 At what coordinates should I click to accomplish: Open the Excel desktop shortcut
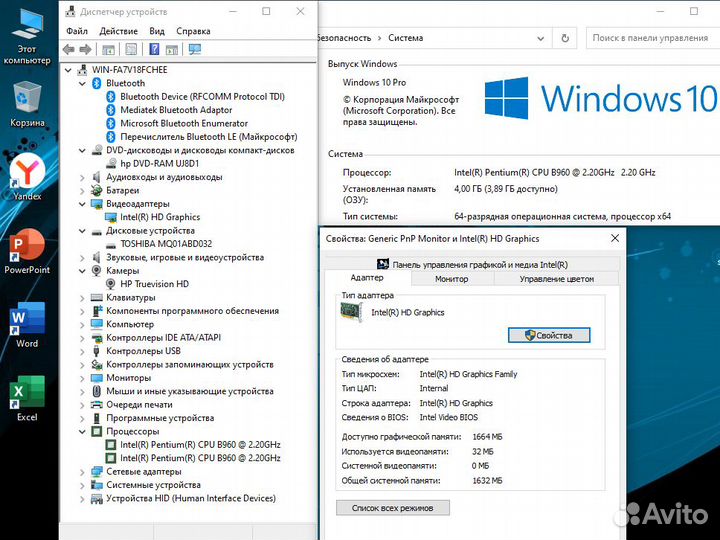[x=27, y=399]
